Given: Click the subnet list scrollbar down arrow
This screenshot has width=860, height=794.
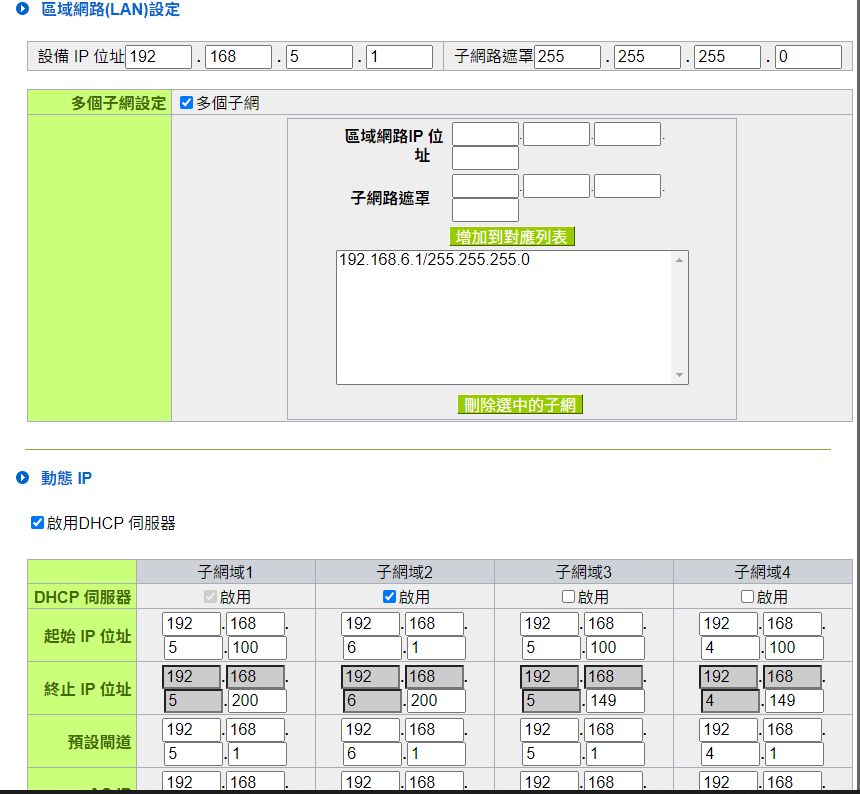Looking at the screenshot, I should click(680, 375).
